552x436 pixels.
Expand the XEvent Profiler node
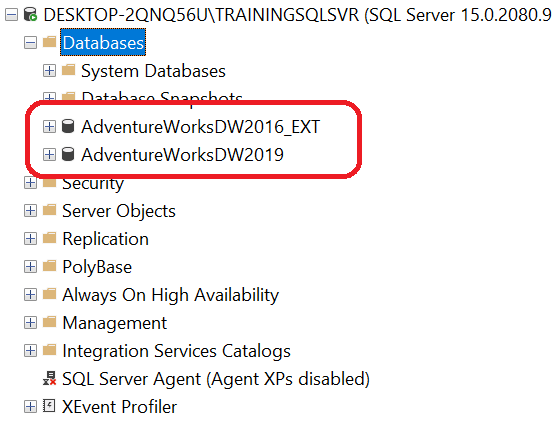click(30, 407)
